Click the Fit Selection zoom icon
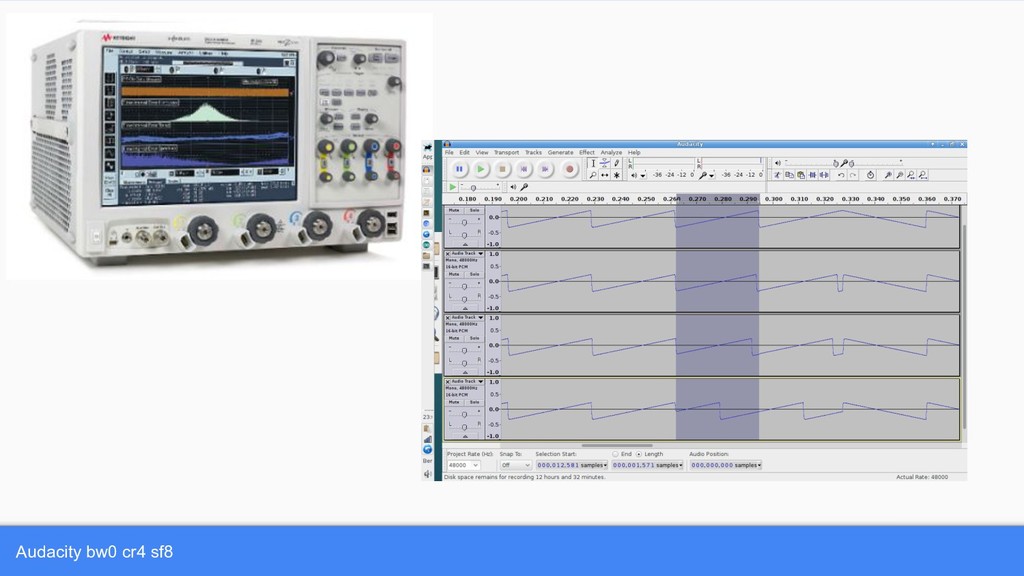Screen dimensions: 1024x576 tap(911, 175)
